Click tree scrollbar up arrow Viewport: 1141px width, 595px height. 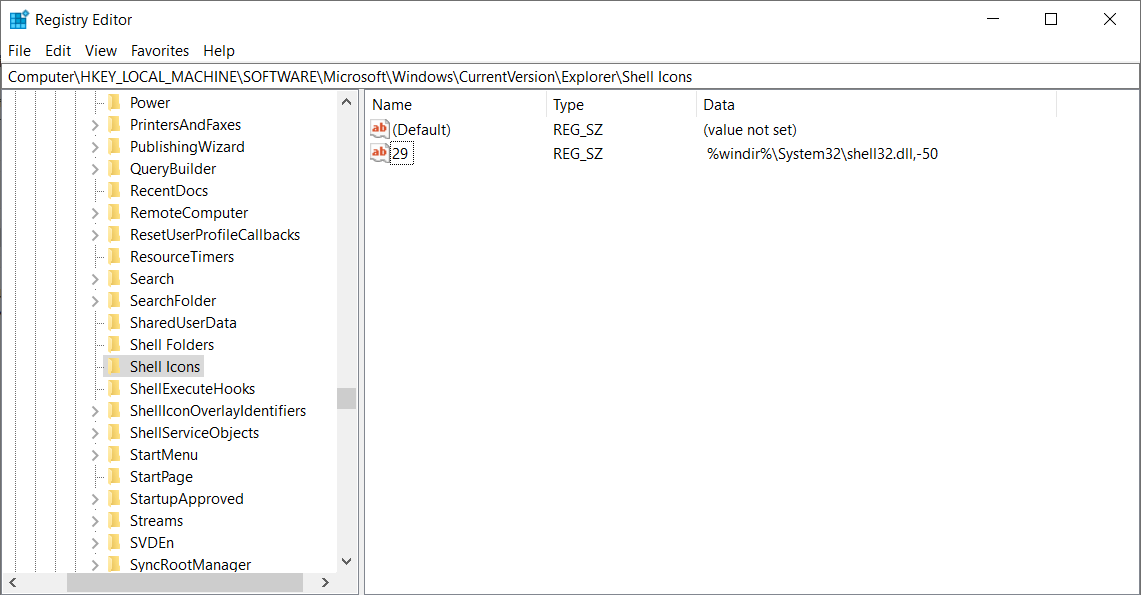coord(346,103)
